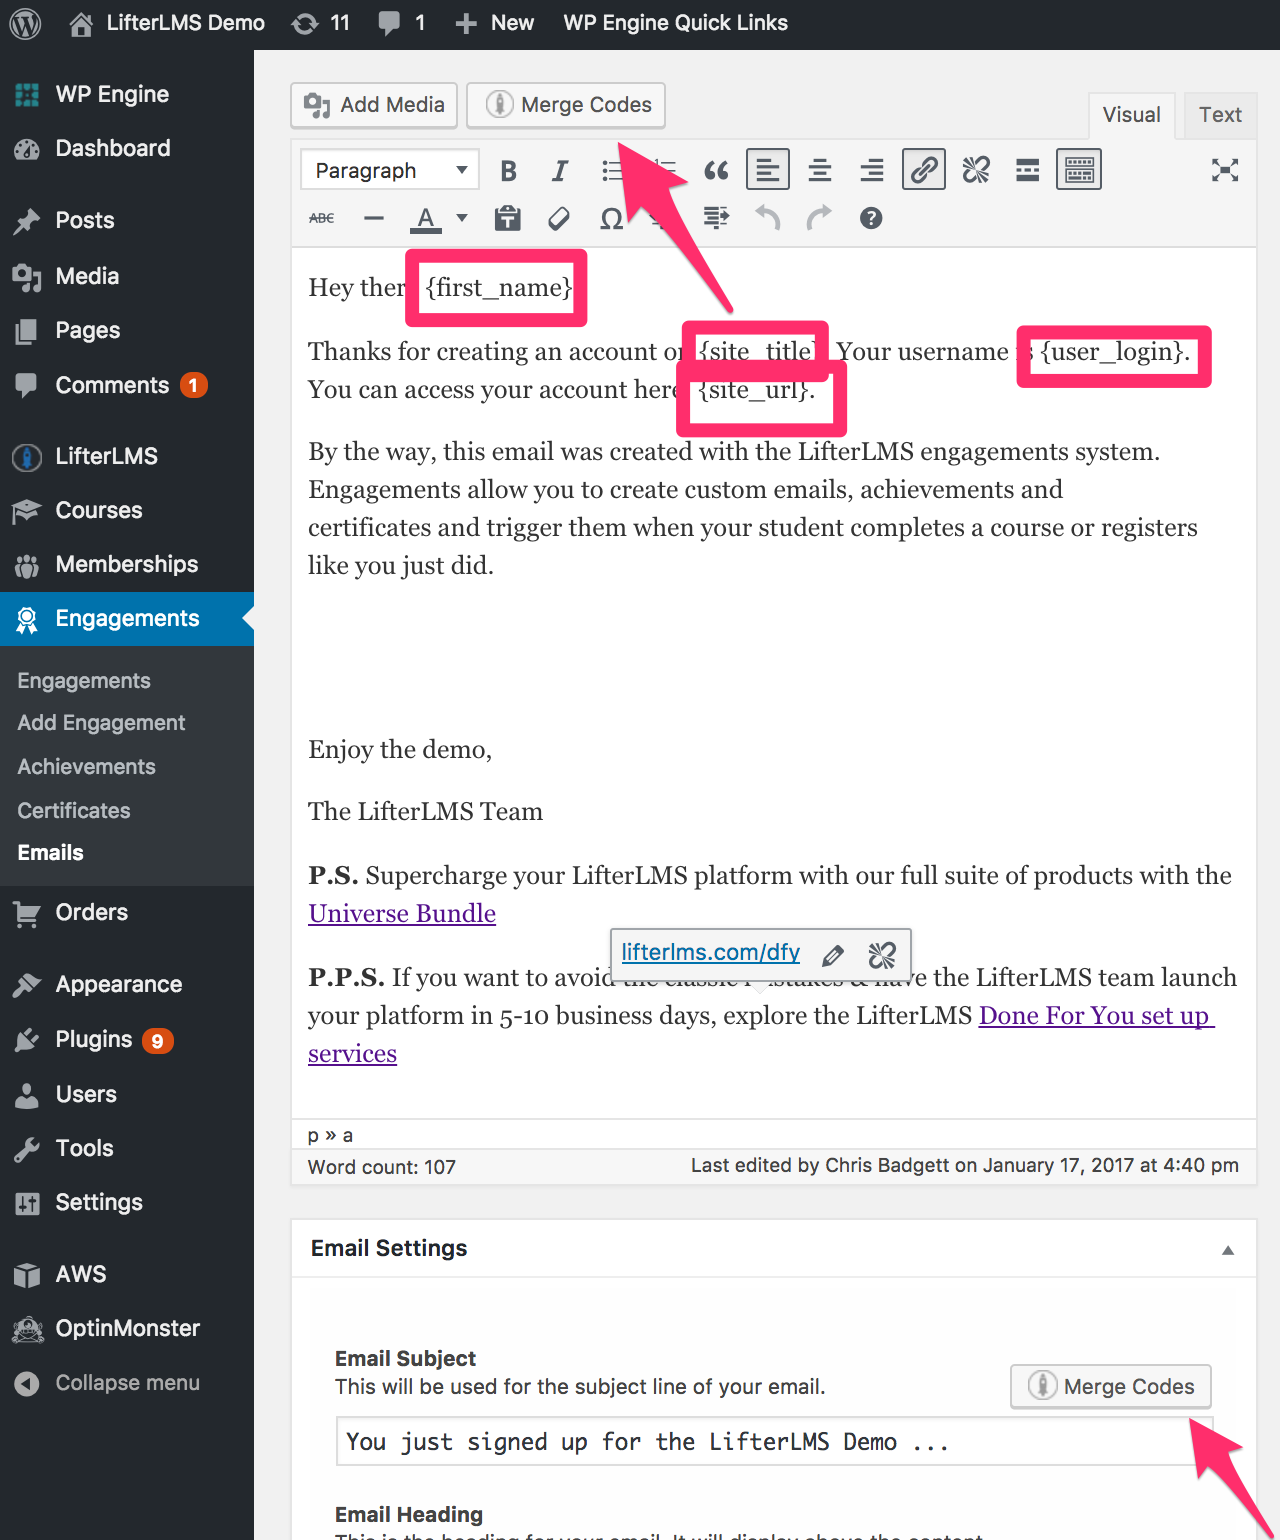The height and width of the screenshot is (1540, 1280).
Task: Align the paragraph center
Action: [819, 169]
